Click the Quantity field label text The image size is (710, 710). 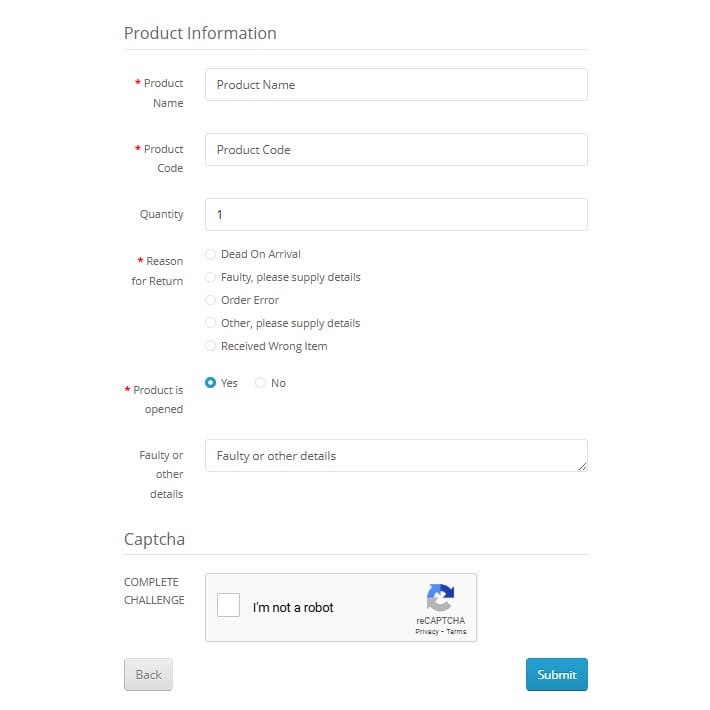[x=162, y=214]
